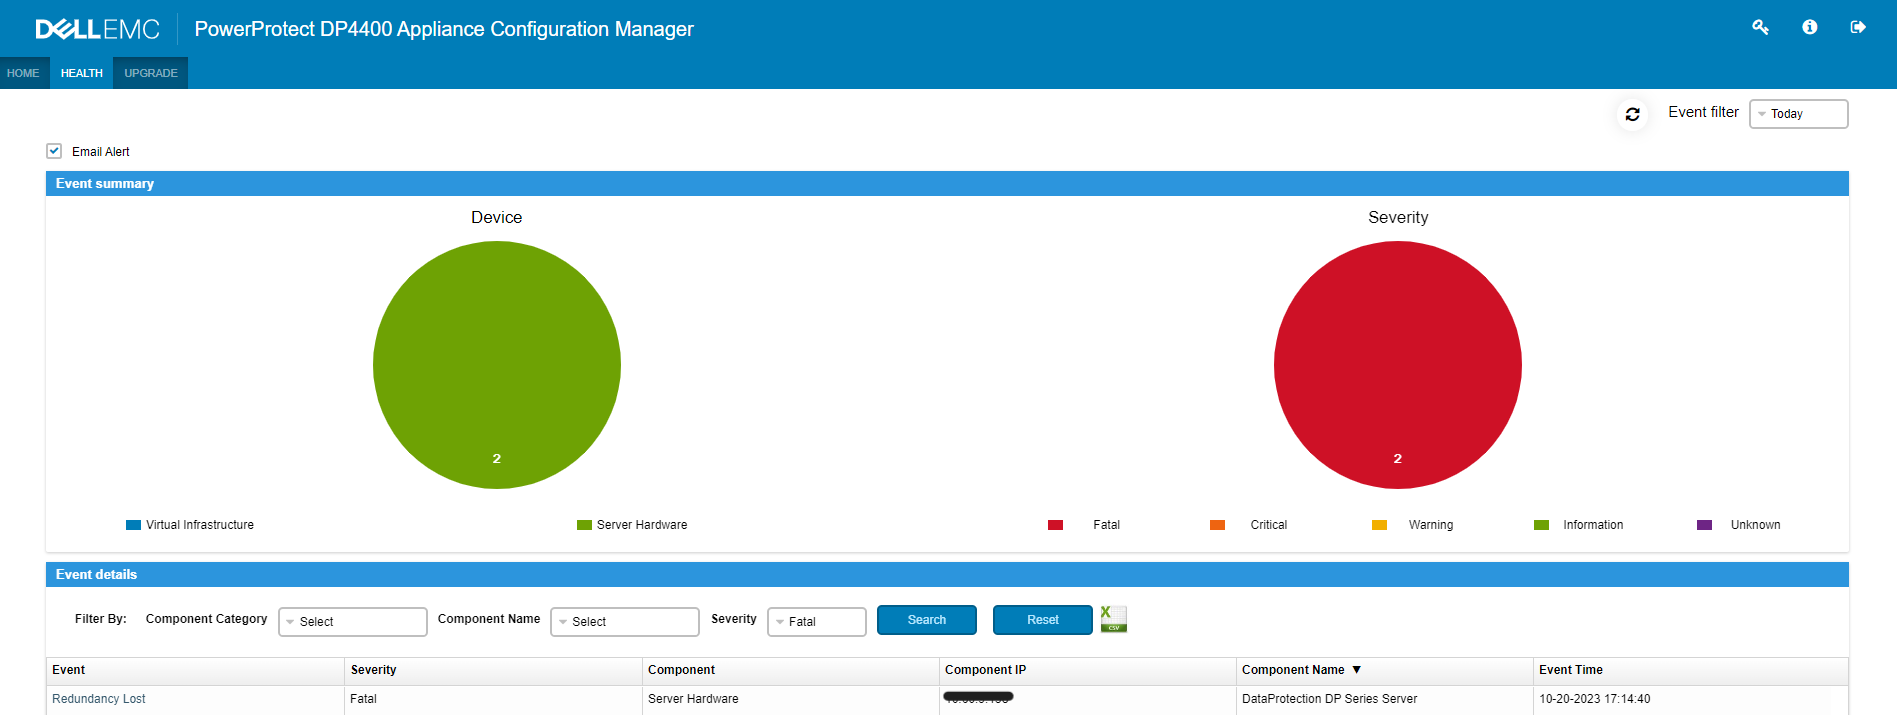Viewport: 1897px width, 715px height.
Task: Open the Component Category Select dropdown
Action: coord(353,621)
